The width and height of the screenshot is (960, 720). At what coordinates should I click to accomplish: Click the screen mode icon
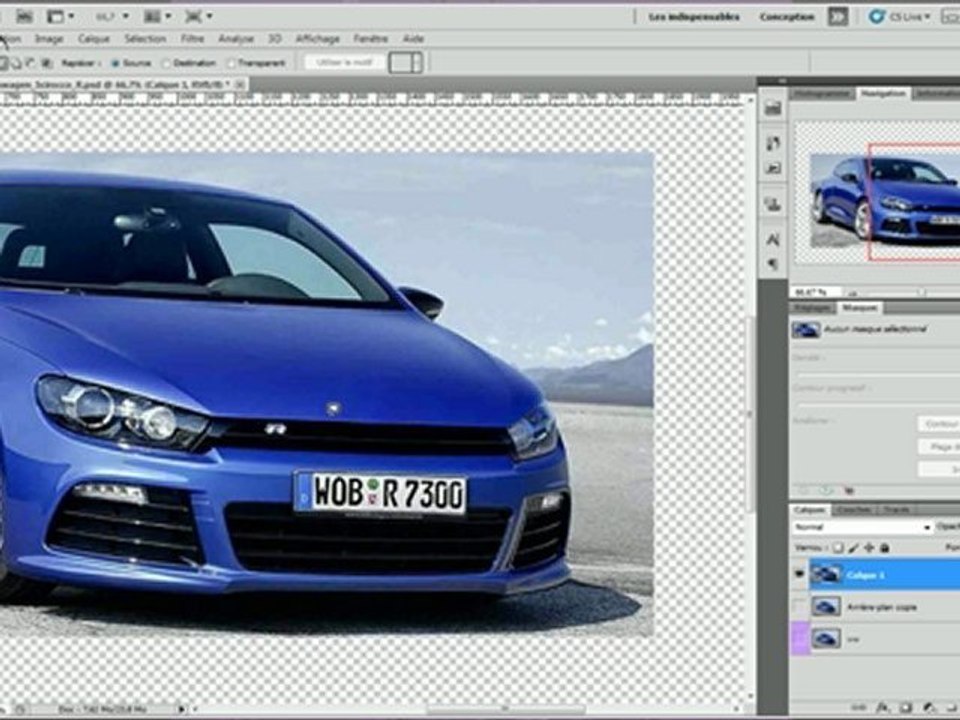coord(193,17)
